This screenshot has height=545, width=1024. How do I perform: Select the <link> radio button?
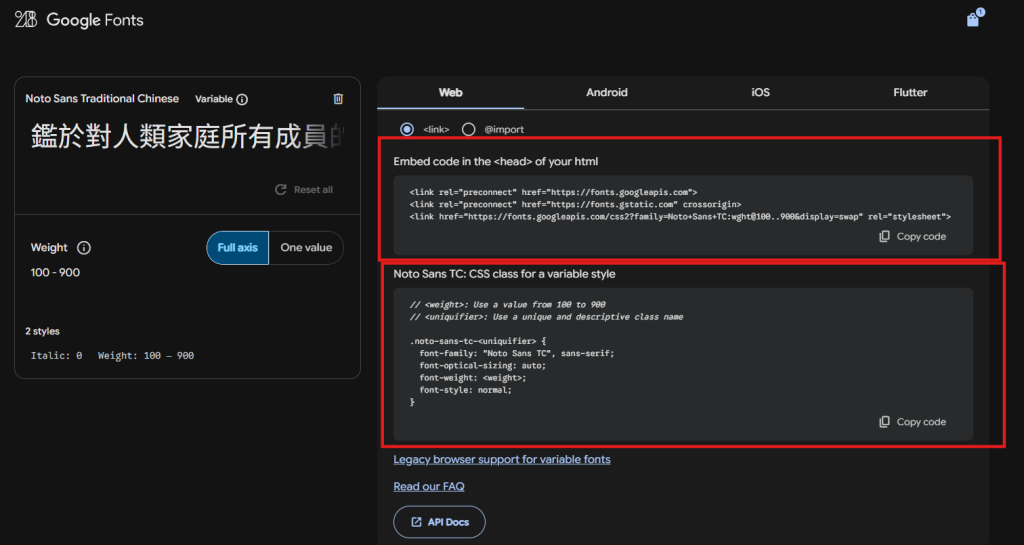pos(407,129)
